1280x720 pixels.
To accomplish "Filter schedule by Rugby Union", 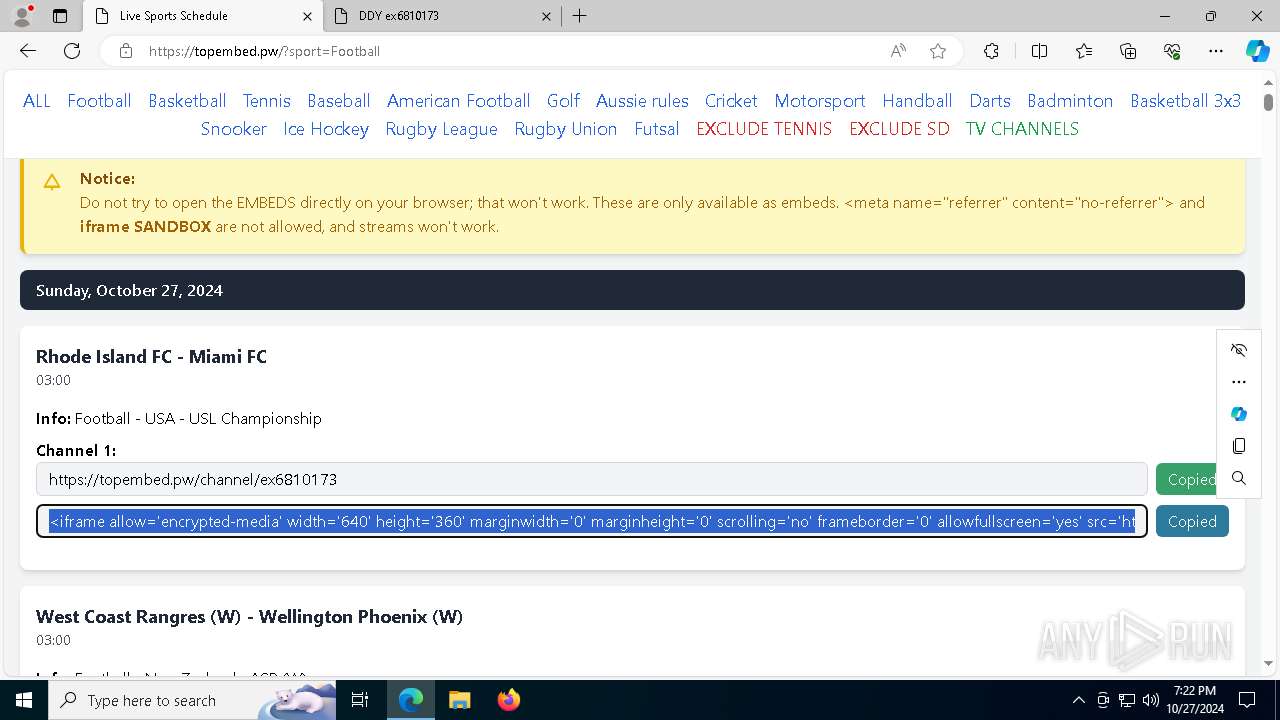I will point(566,129).
